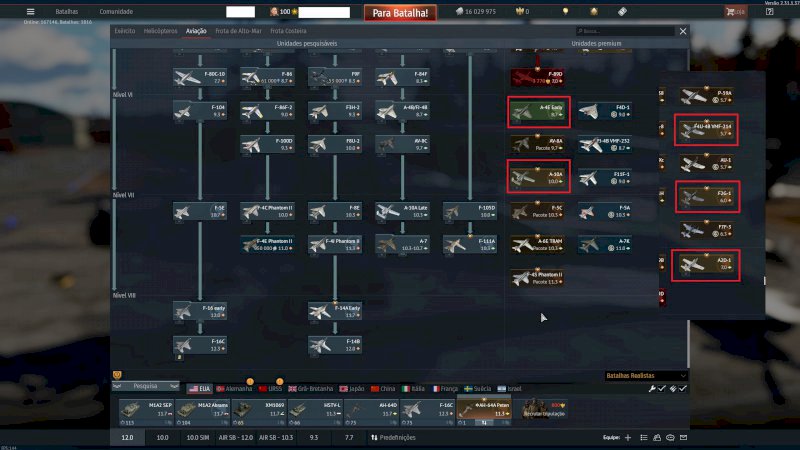Open Predefinições presets
Viewport: 800px width, 450px height.
[x=393, y=438]
